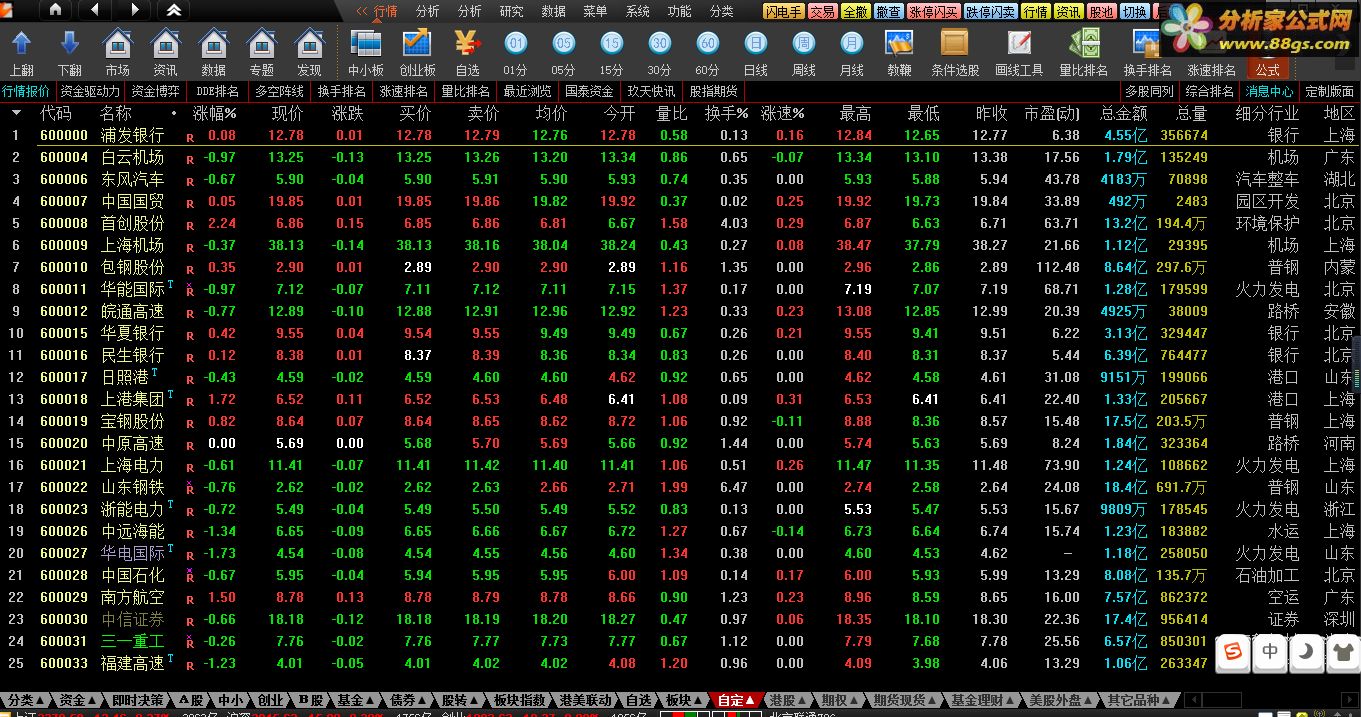Viewport: 1361px width, 717px height.
Task: Expand the 基金▲ bottom tab
Action: [355, 700]
